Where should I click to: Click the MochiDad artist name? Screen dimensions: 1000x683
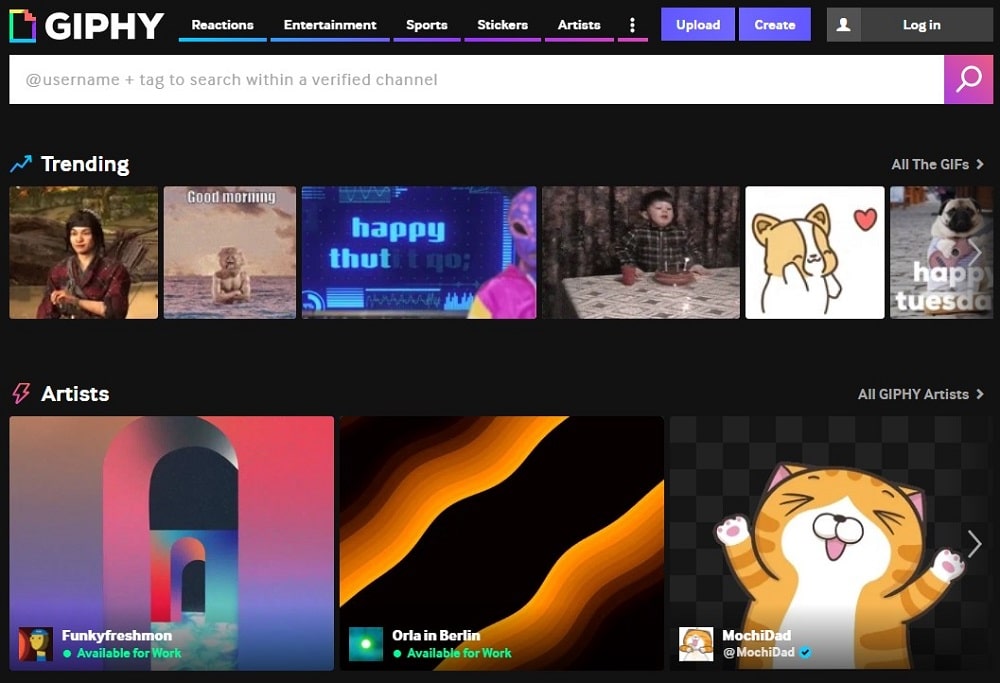[x=756, y=635]
